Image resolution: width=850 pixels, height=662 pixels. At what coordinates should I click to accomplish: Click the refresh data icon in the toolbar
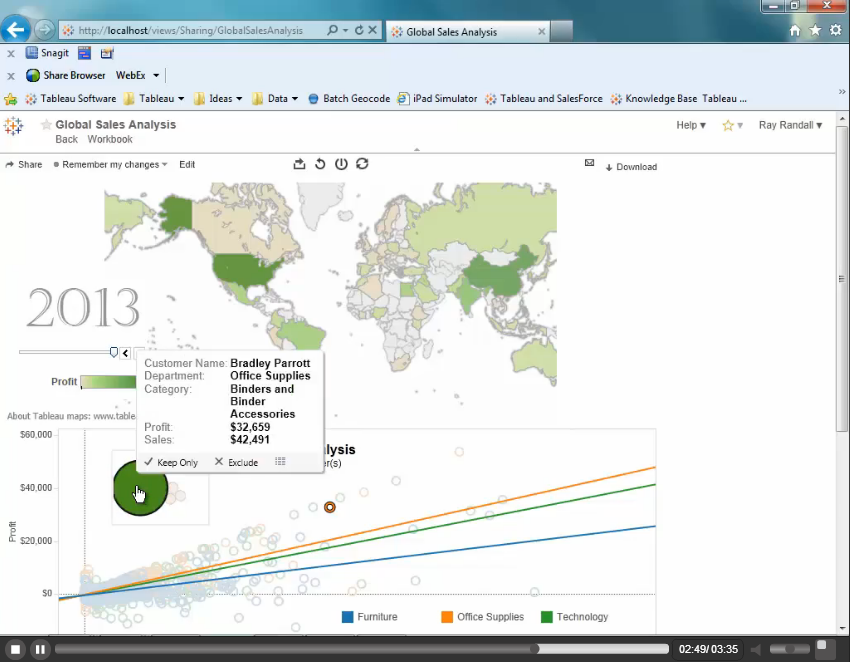pyautogui.click(x=362, y=164)
